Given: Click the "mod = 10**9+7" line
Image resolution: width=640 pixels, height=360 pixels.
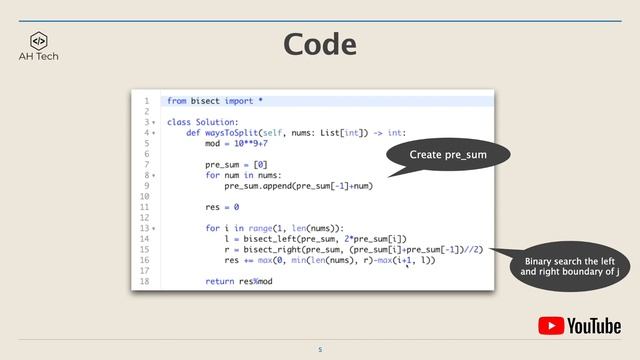Looking at the screenshot, I should (236, 143).
